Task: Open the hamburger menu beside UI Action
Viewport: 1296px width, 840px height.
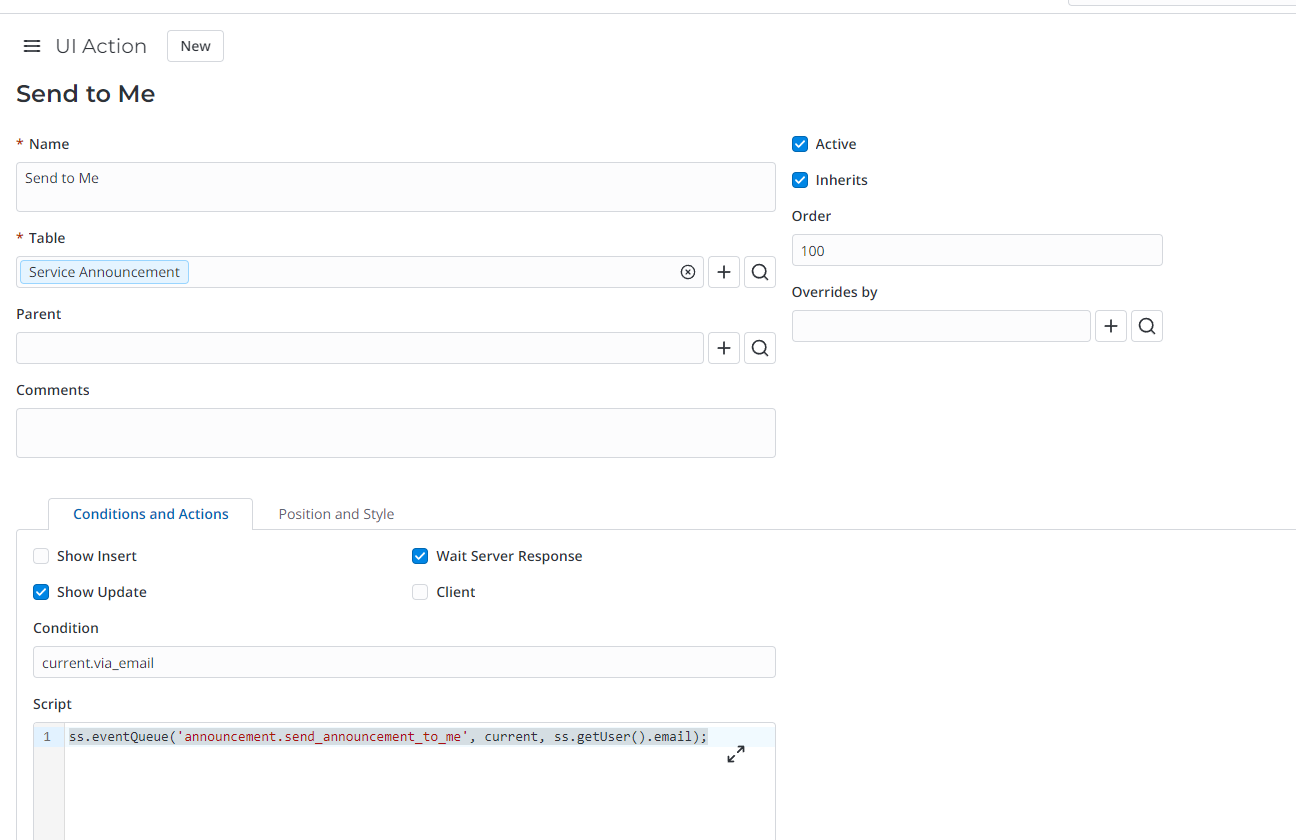Action: point(32,46)
